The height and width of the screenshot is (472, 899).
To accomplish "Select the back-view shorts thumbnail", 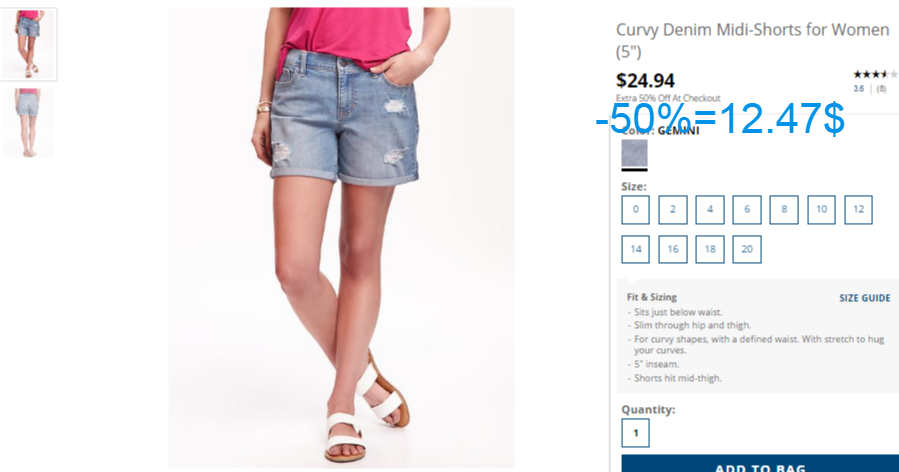I will click(29, 123).
